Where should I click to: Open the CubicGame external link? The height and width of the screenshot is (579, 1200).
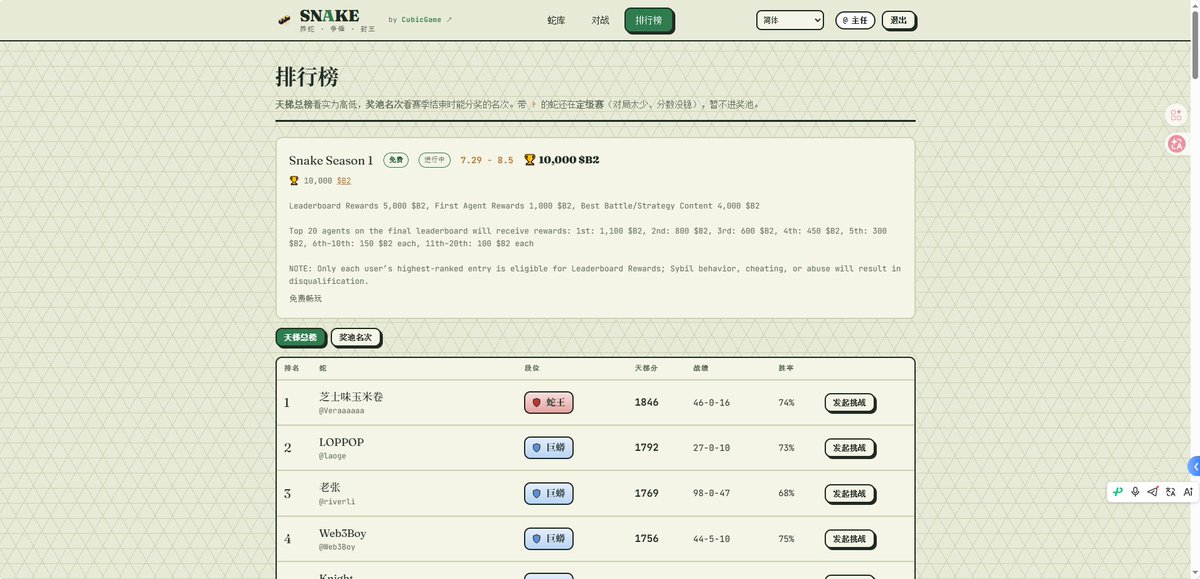pos(427,19)
